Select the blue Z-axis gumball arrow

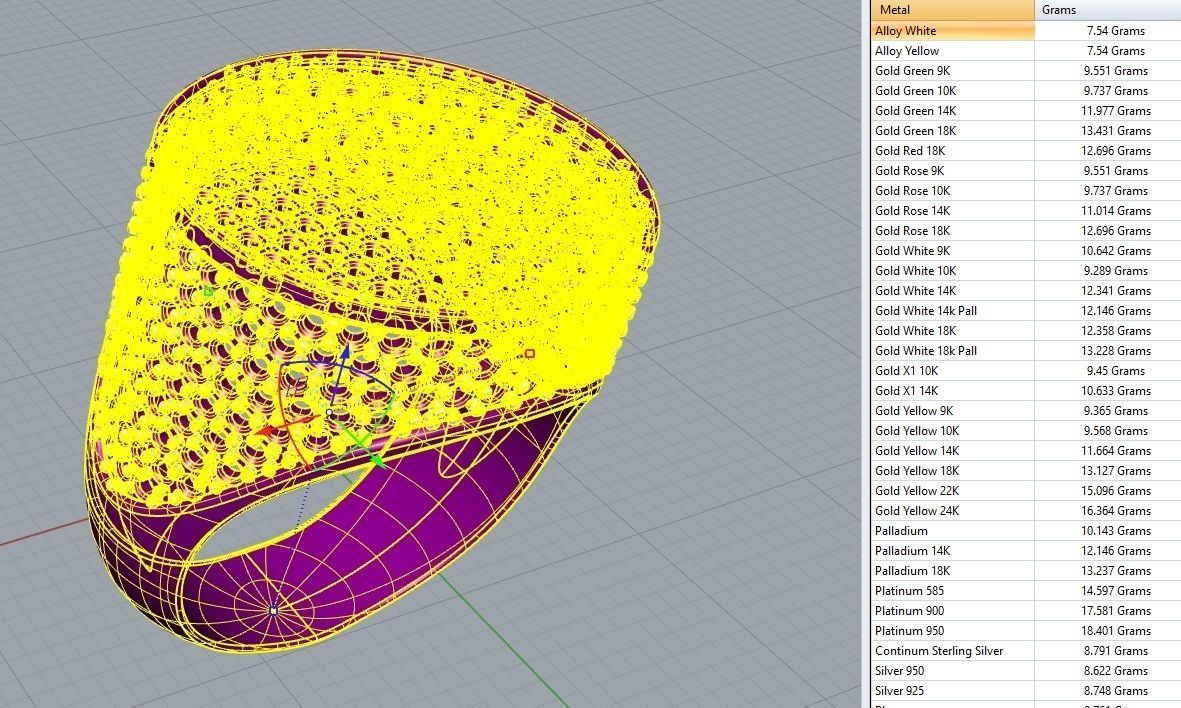point(344,354)
